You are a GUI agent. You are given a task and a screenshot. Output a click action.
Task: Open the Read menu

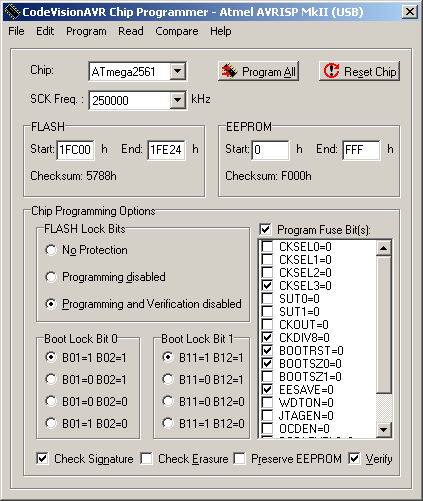tap(131, 31)
